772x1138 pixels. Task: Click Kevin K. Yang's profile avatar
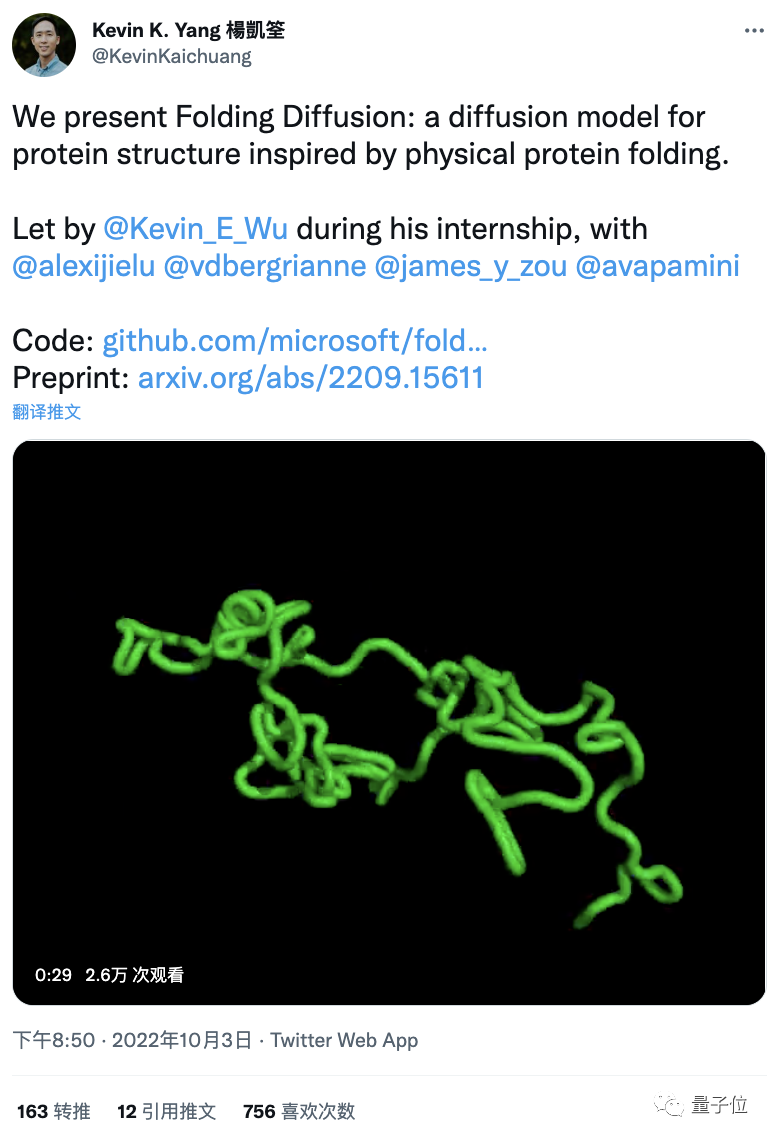(x=43, y=44)
